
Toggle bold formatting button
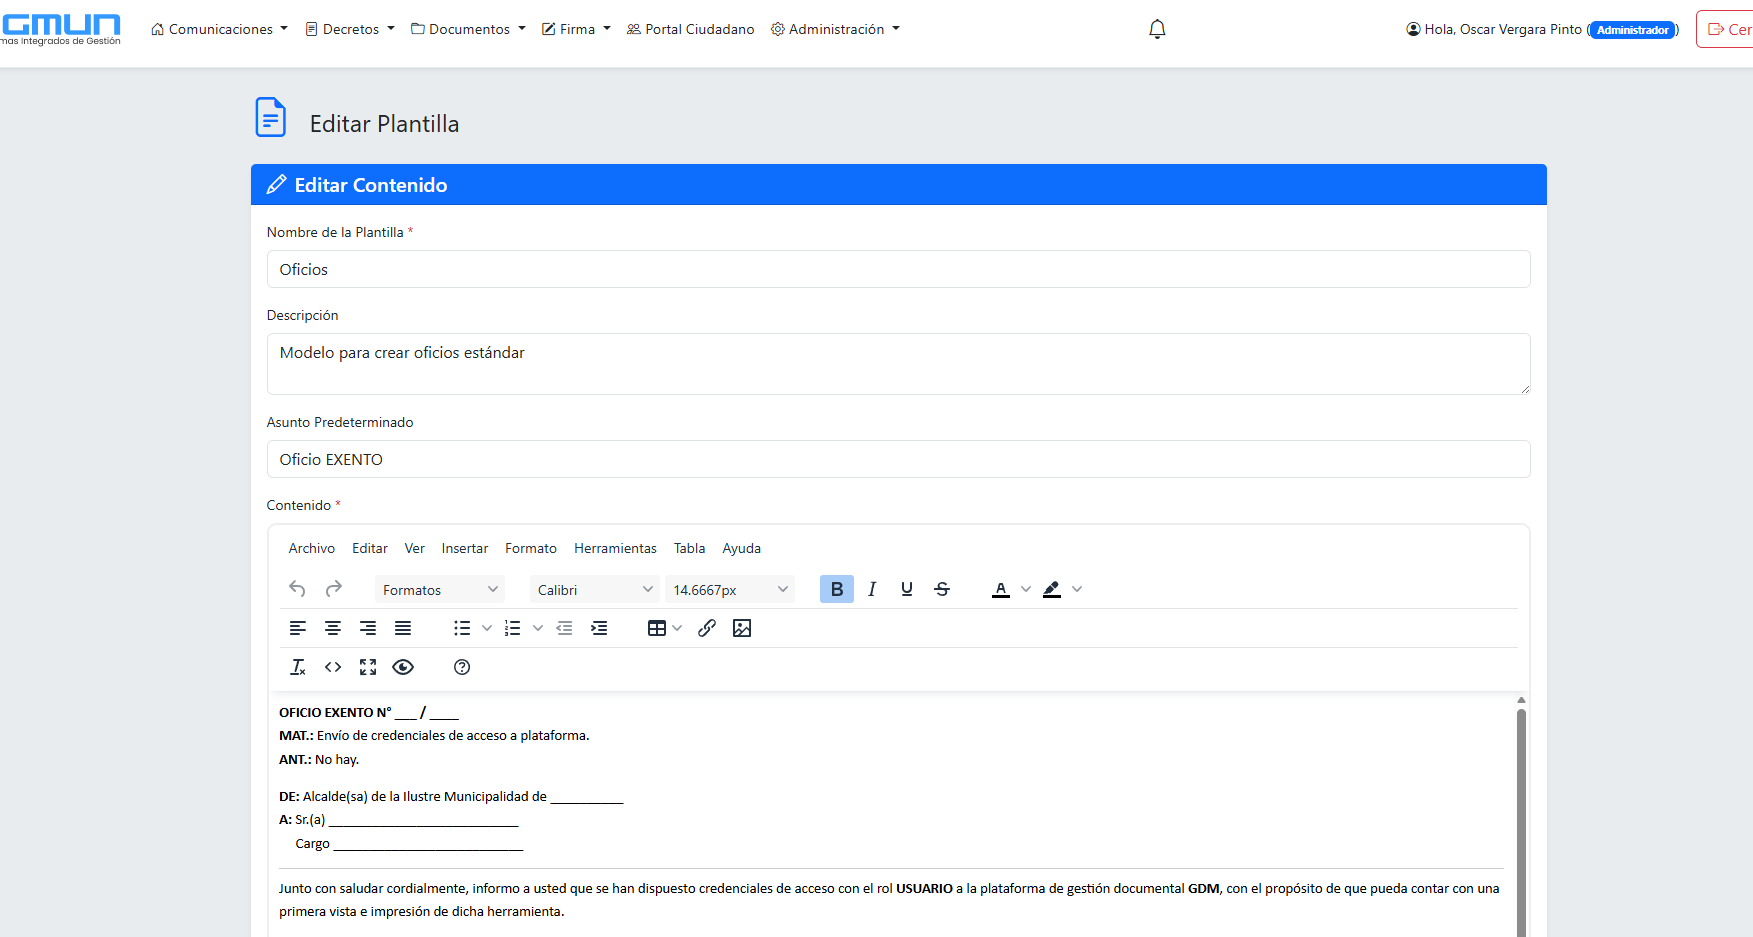point(837,589)
